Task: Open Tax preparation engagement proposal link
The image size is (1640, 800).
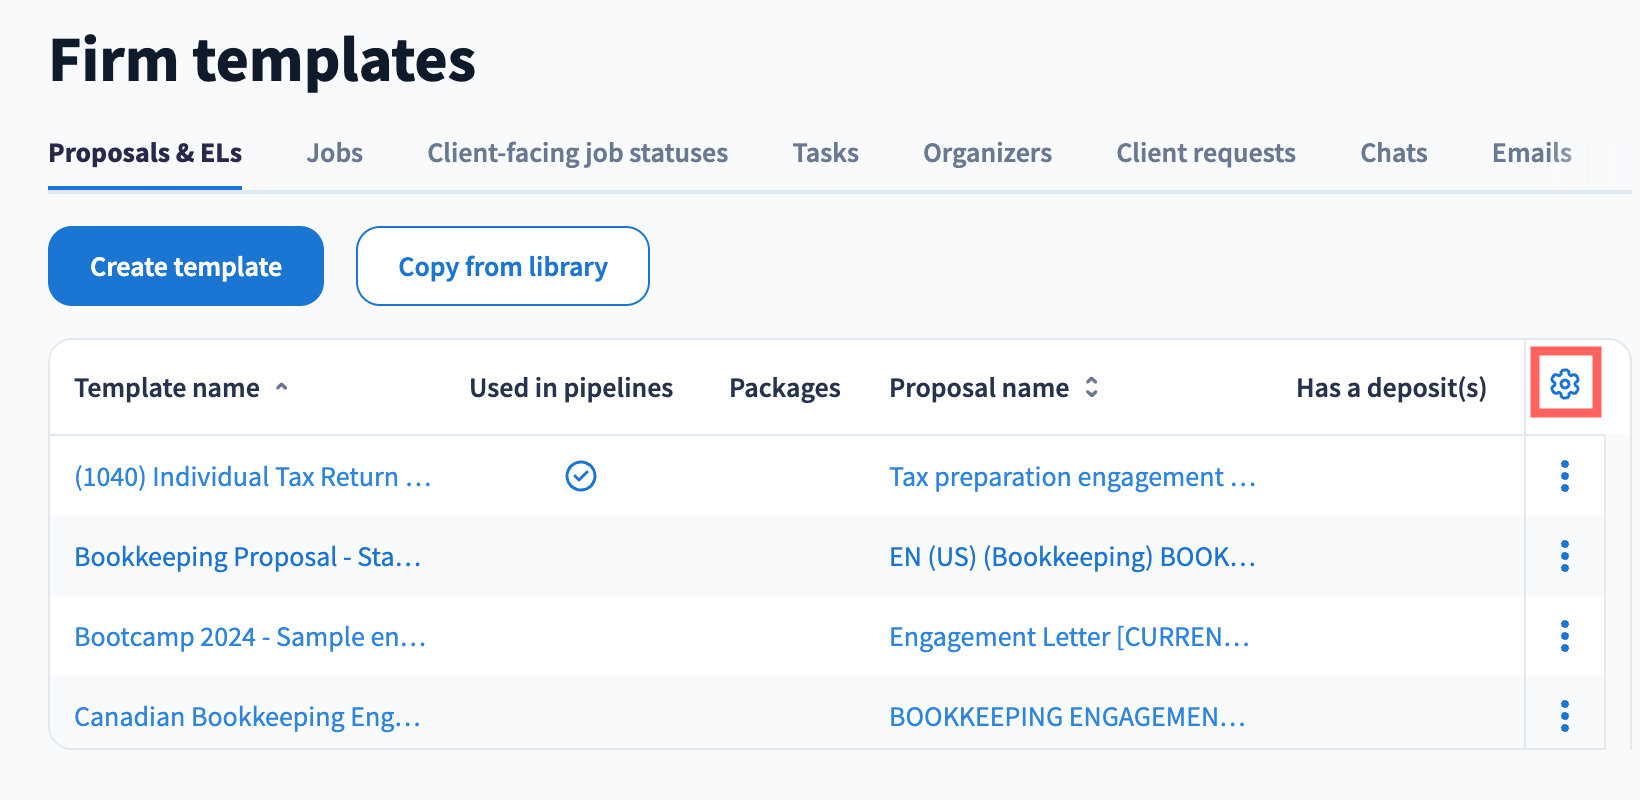Action: (x=1071, y=477)
